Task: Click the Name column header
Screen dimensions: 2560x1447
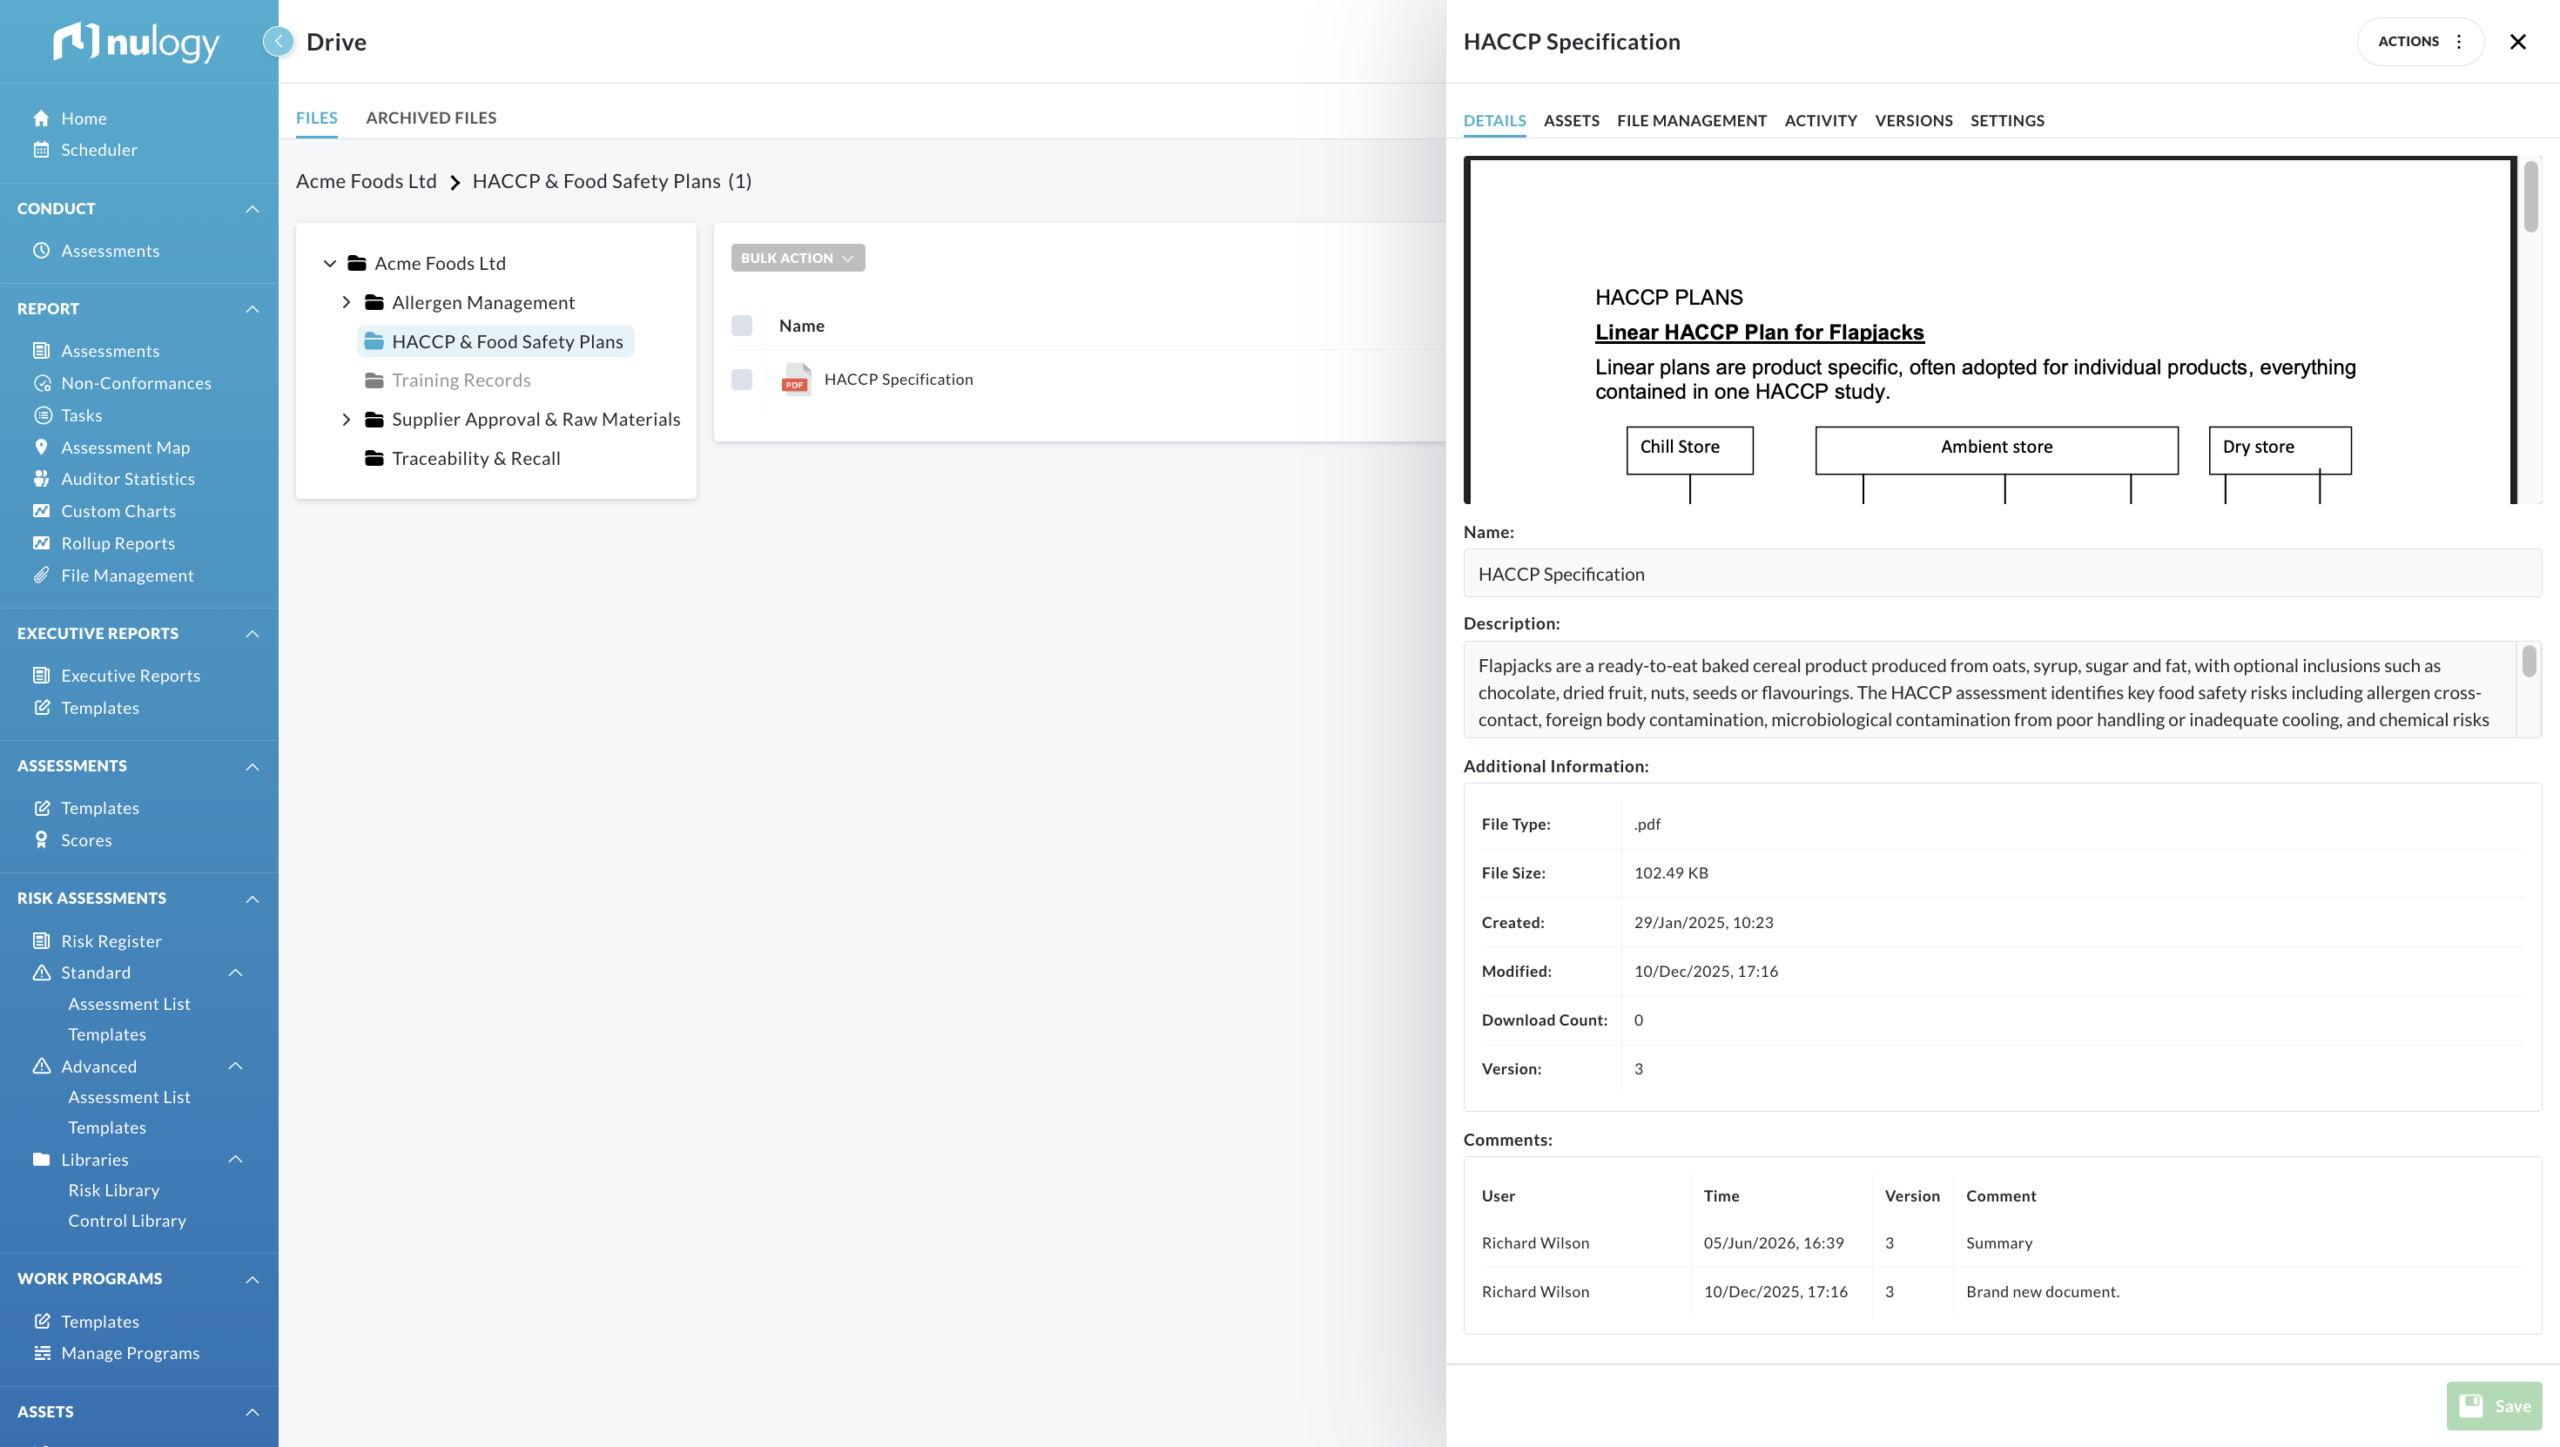Action: 802,326
